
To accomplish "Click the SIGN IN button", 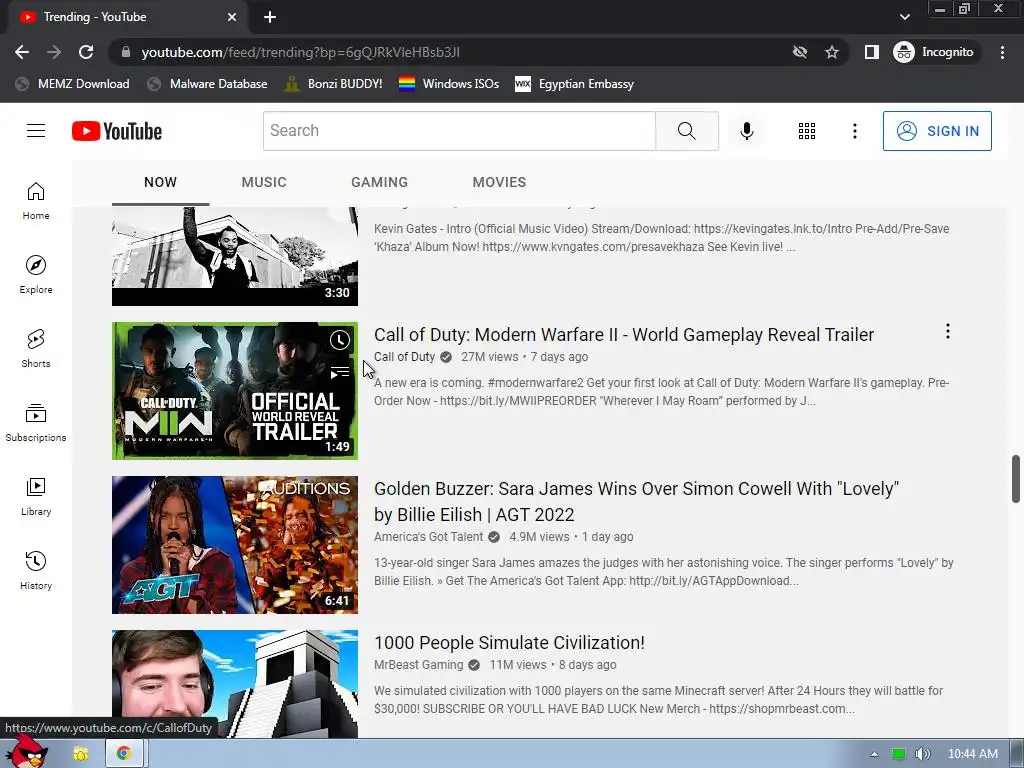I will point(937,131).
